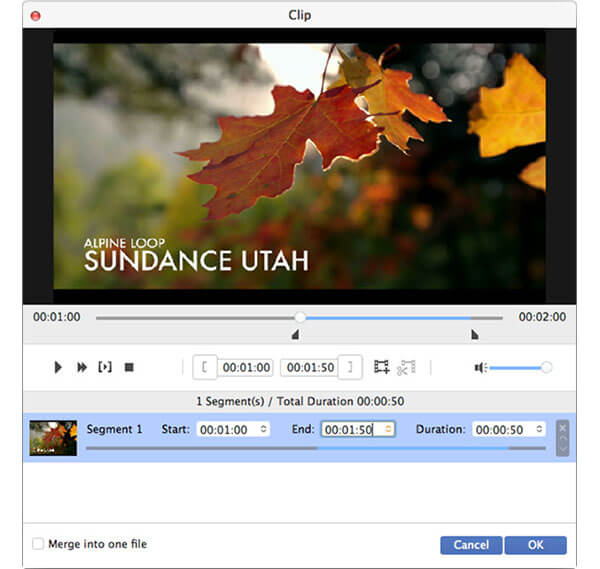Click the Cancel button
The image size is (600, 569).
[470, 545]
